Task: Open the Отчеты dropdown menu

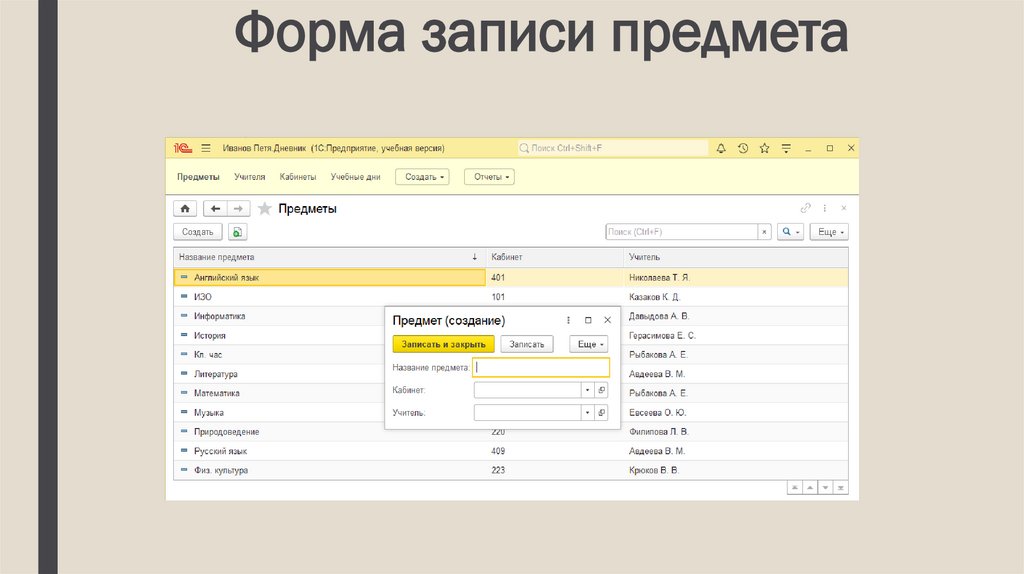Action: (x=489, y=177)
